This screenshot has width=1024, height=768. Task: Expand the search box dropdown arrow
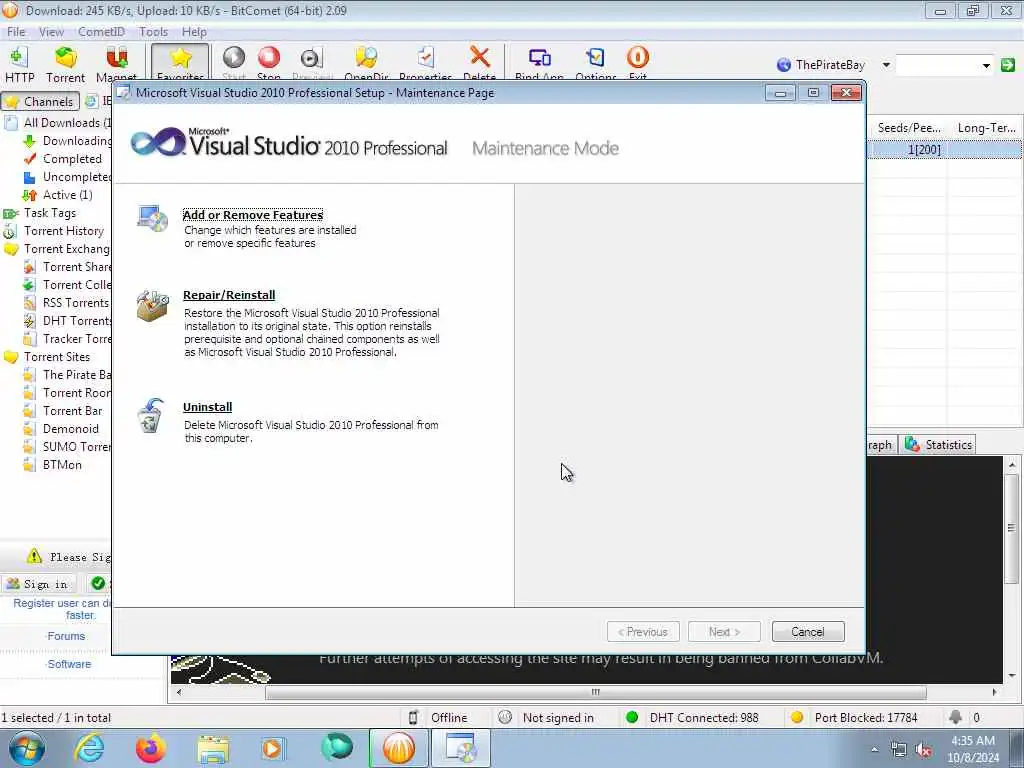point(986,65)
